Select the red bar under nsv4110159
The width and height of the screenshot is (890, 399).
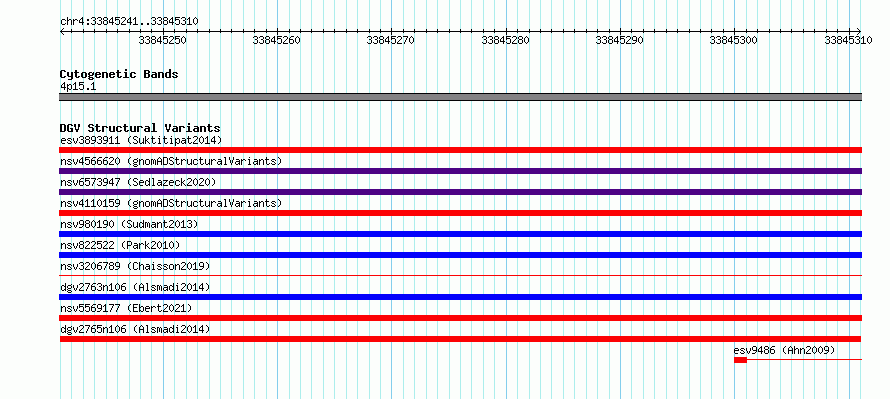coord(460,213)
